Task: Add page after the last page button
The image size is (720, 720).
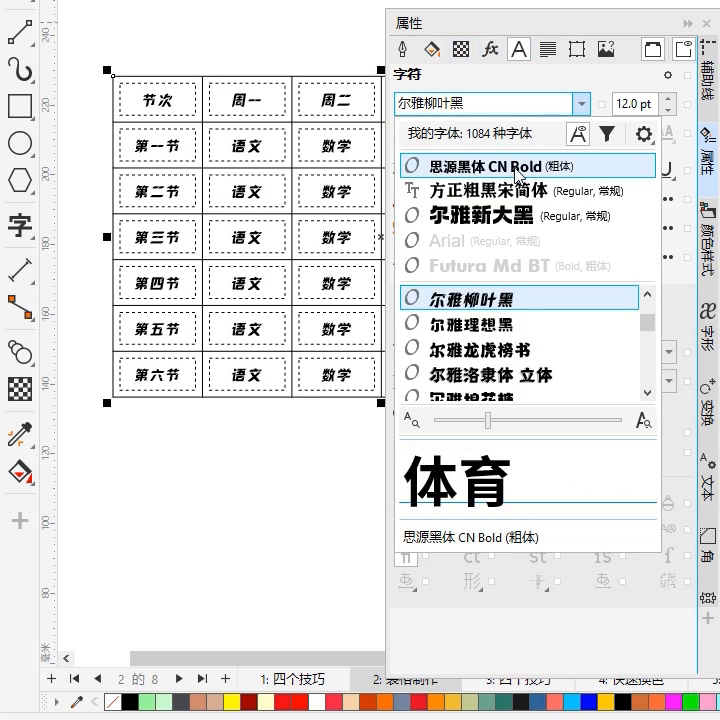Action: click(x=225, y=679)
